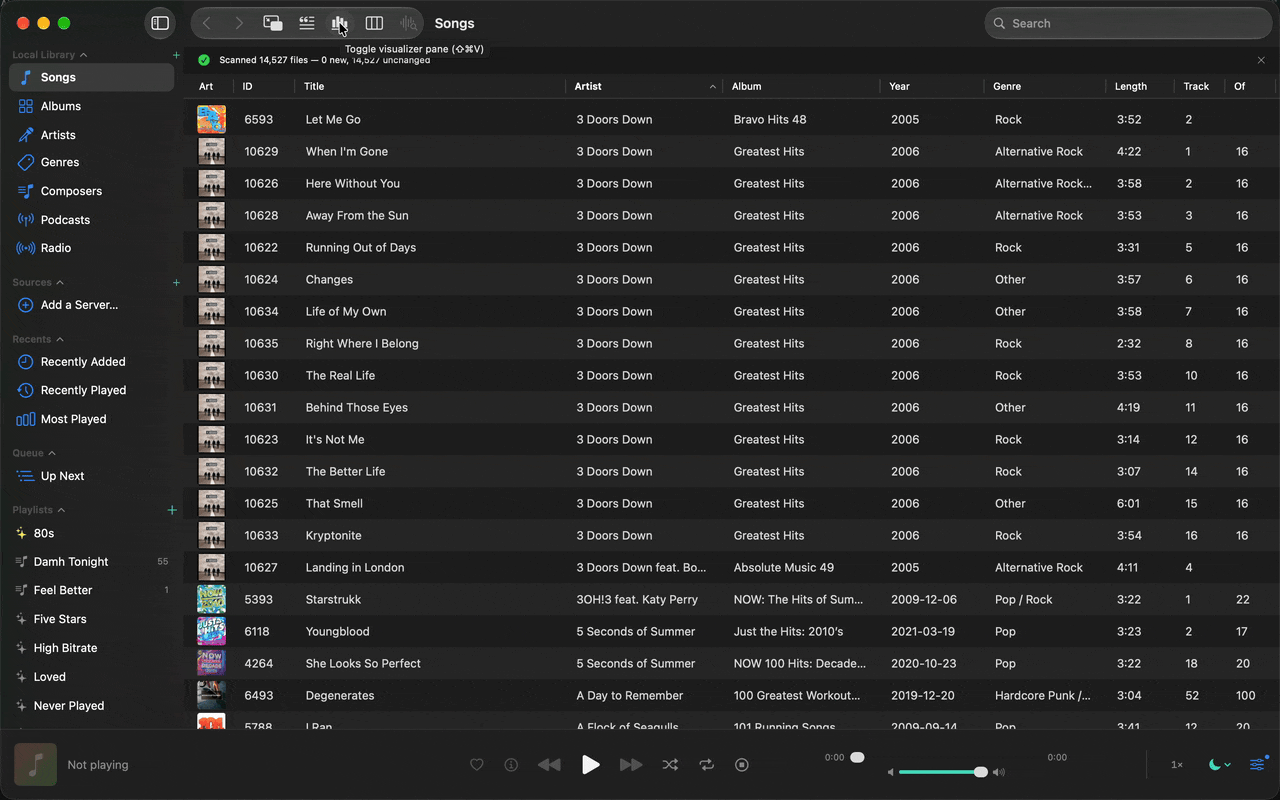Show the lyrics pane using the quote icon
Screen dimensions: 1280x800
307,23
